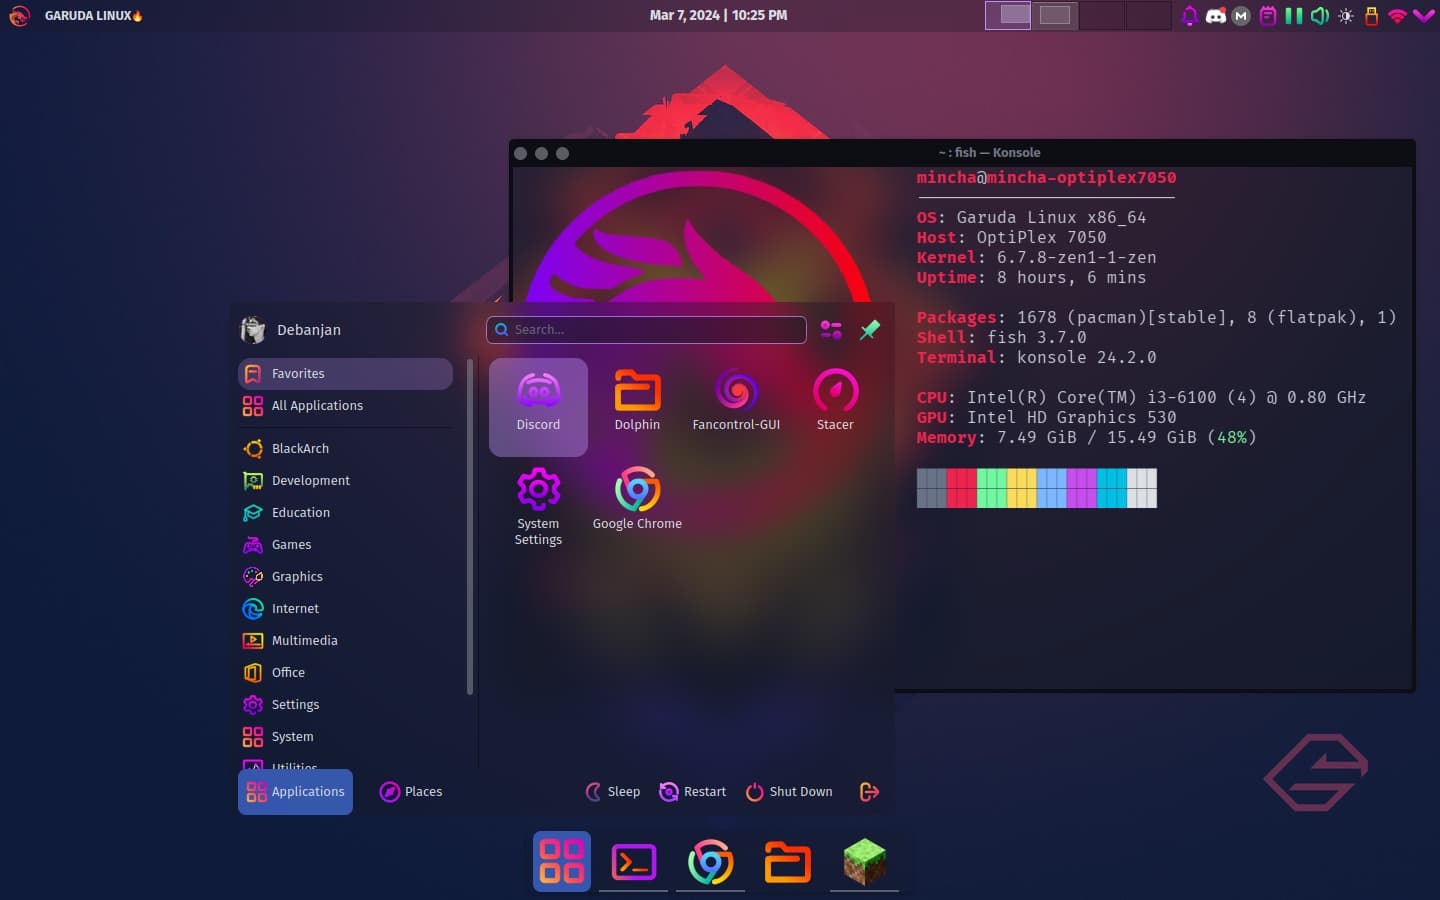This screenshot has width=1440, height=900.
Task: Expand the hidden system tray icons
Action: click(1422, 16)
